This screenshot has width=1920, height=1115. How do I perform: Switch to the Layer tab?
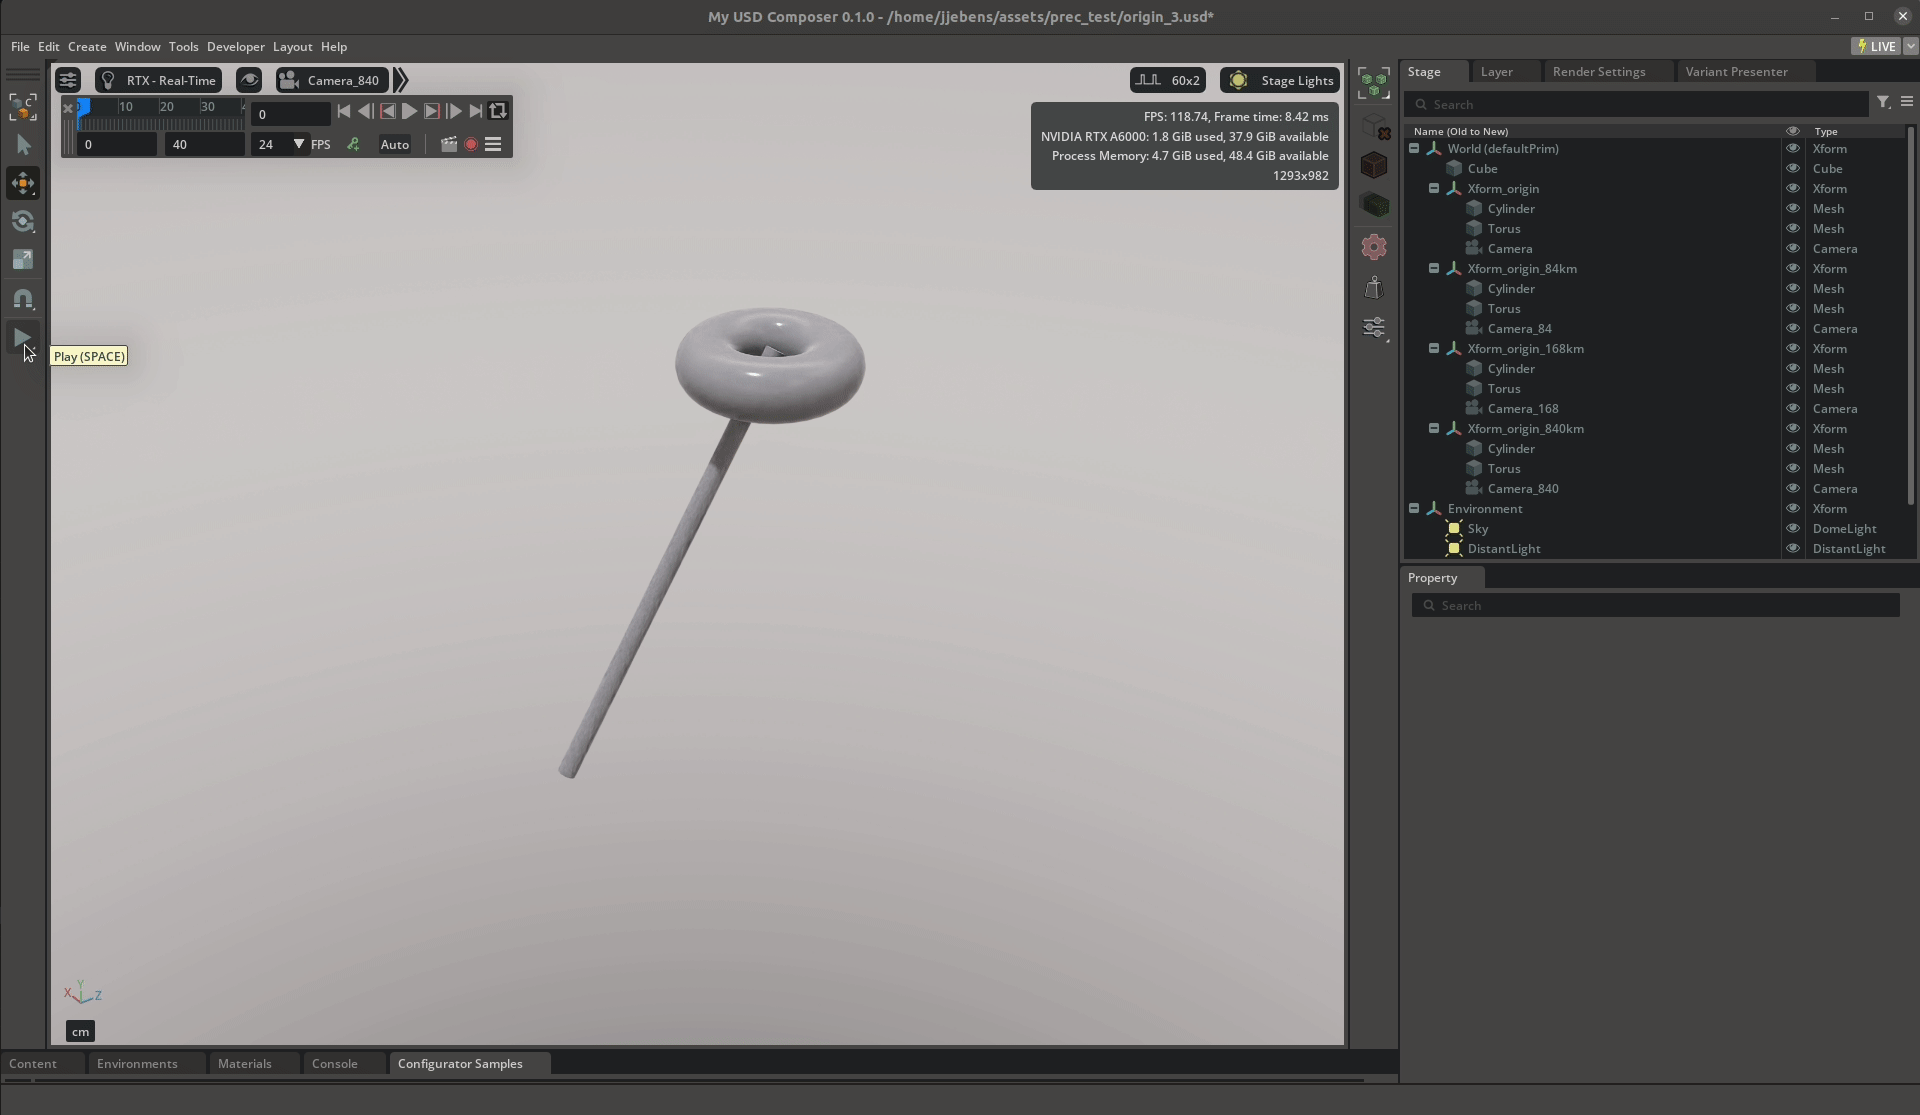[x=1496, y=71]
